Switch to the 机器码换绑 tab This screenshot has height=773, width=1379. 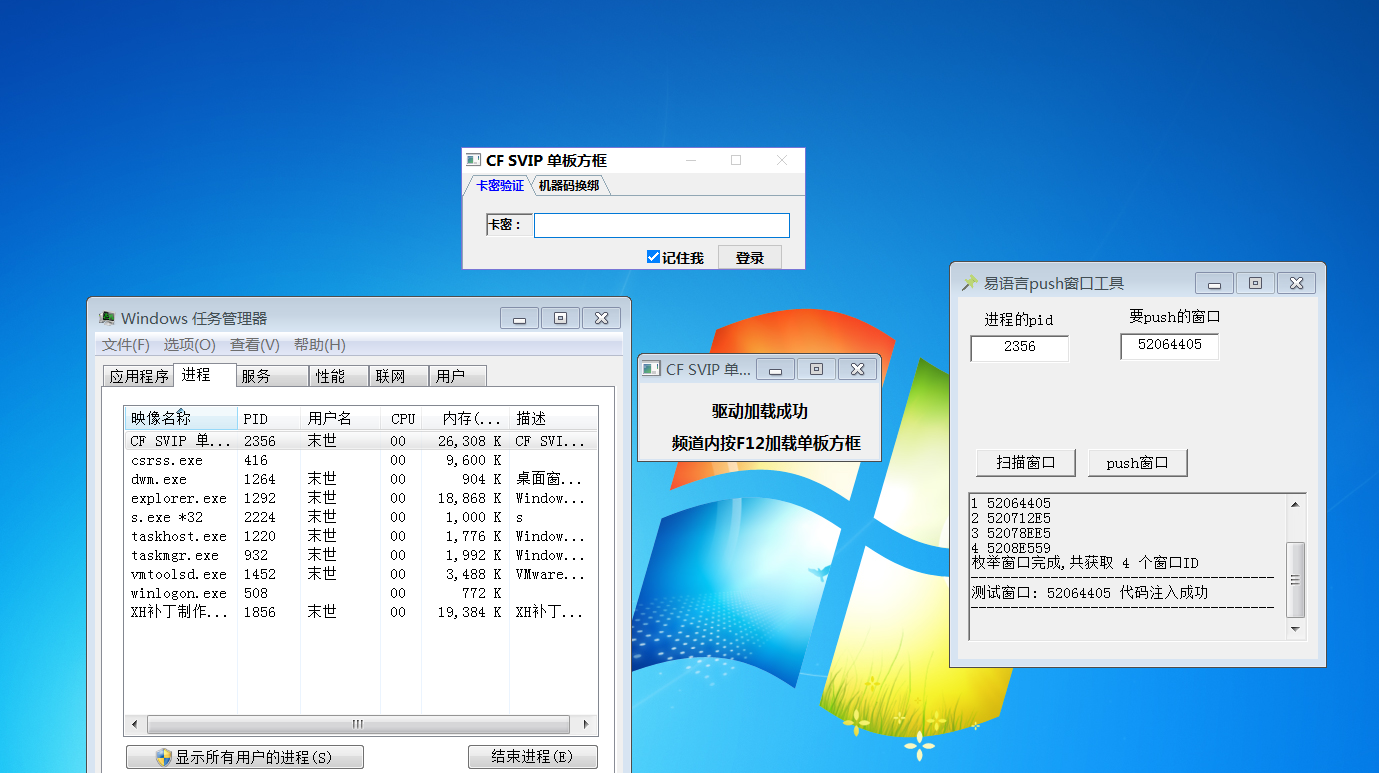(569, 186)
